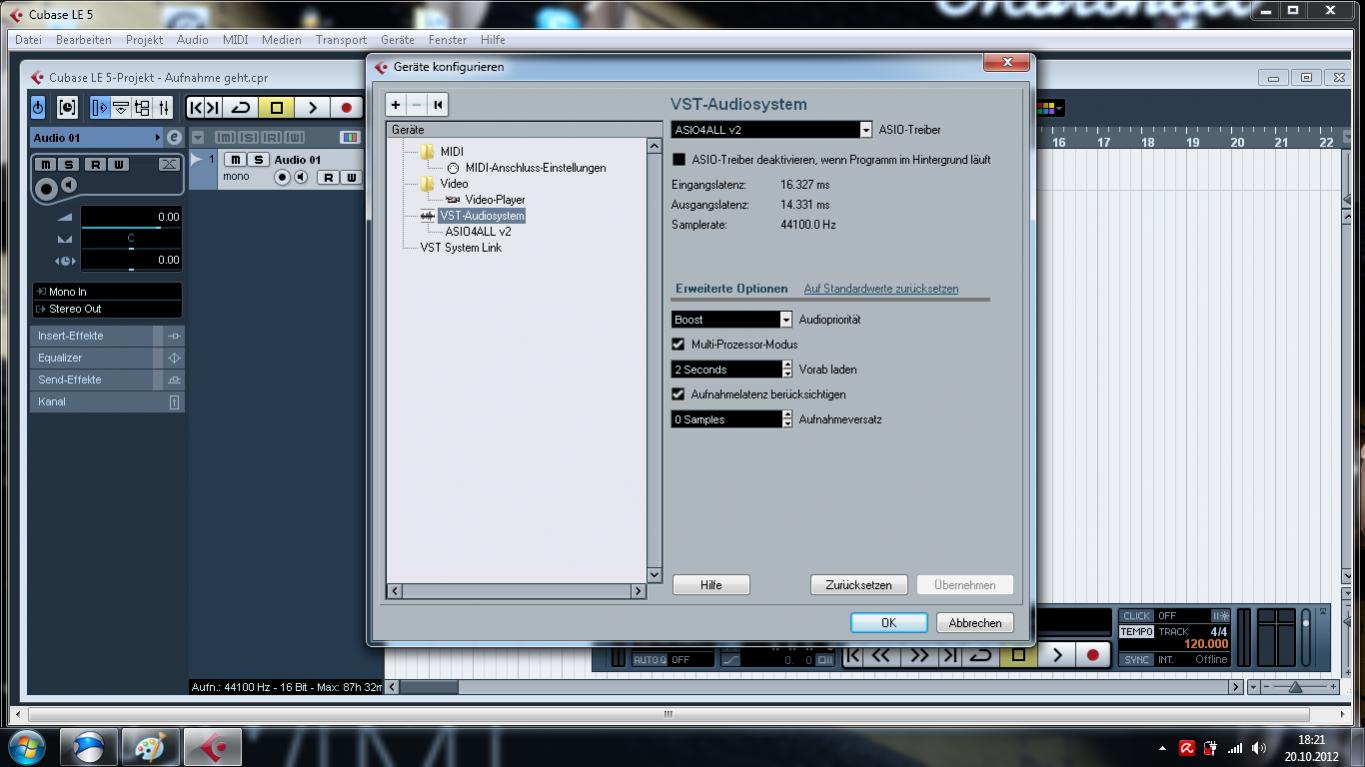Click the automation mode icon in toolbar
Screen dimensions: 1365x767
[x=67, y=107]
